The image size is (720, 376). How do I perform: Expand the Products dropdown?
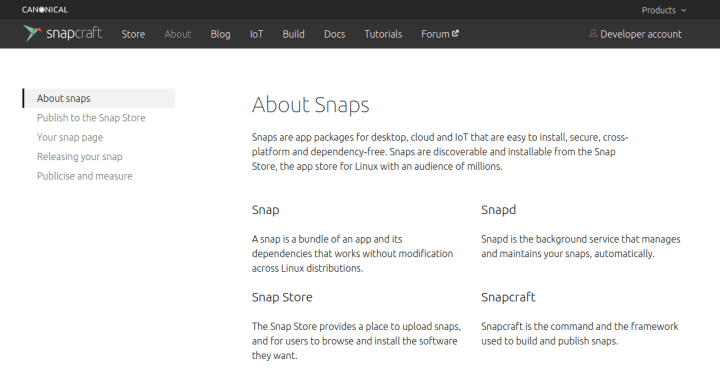[x=664, y=10]
